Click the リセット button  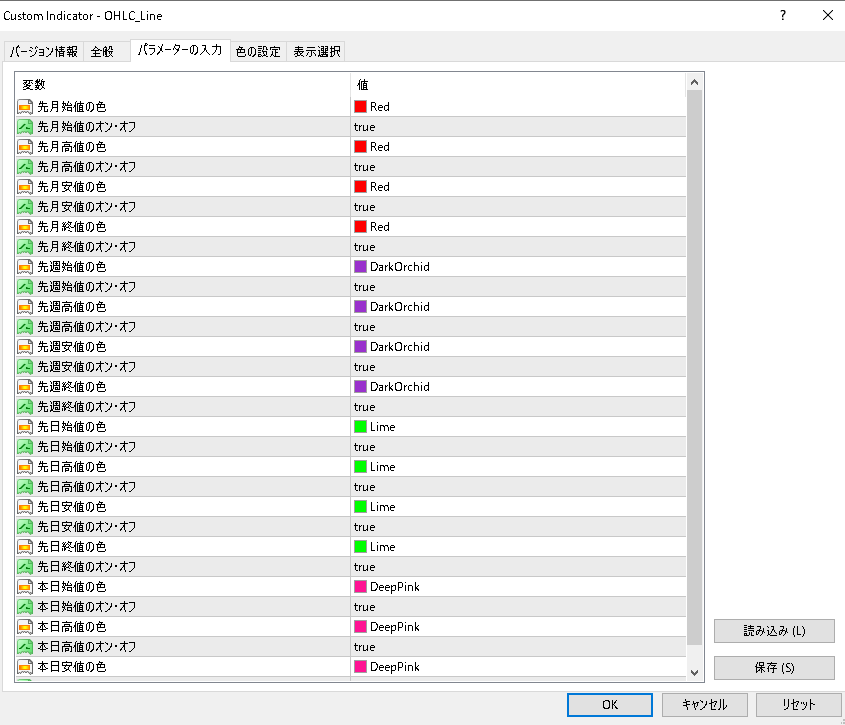click(798, 705)
